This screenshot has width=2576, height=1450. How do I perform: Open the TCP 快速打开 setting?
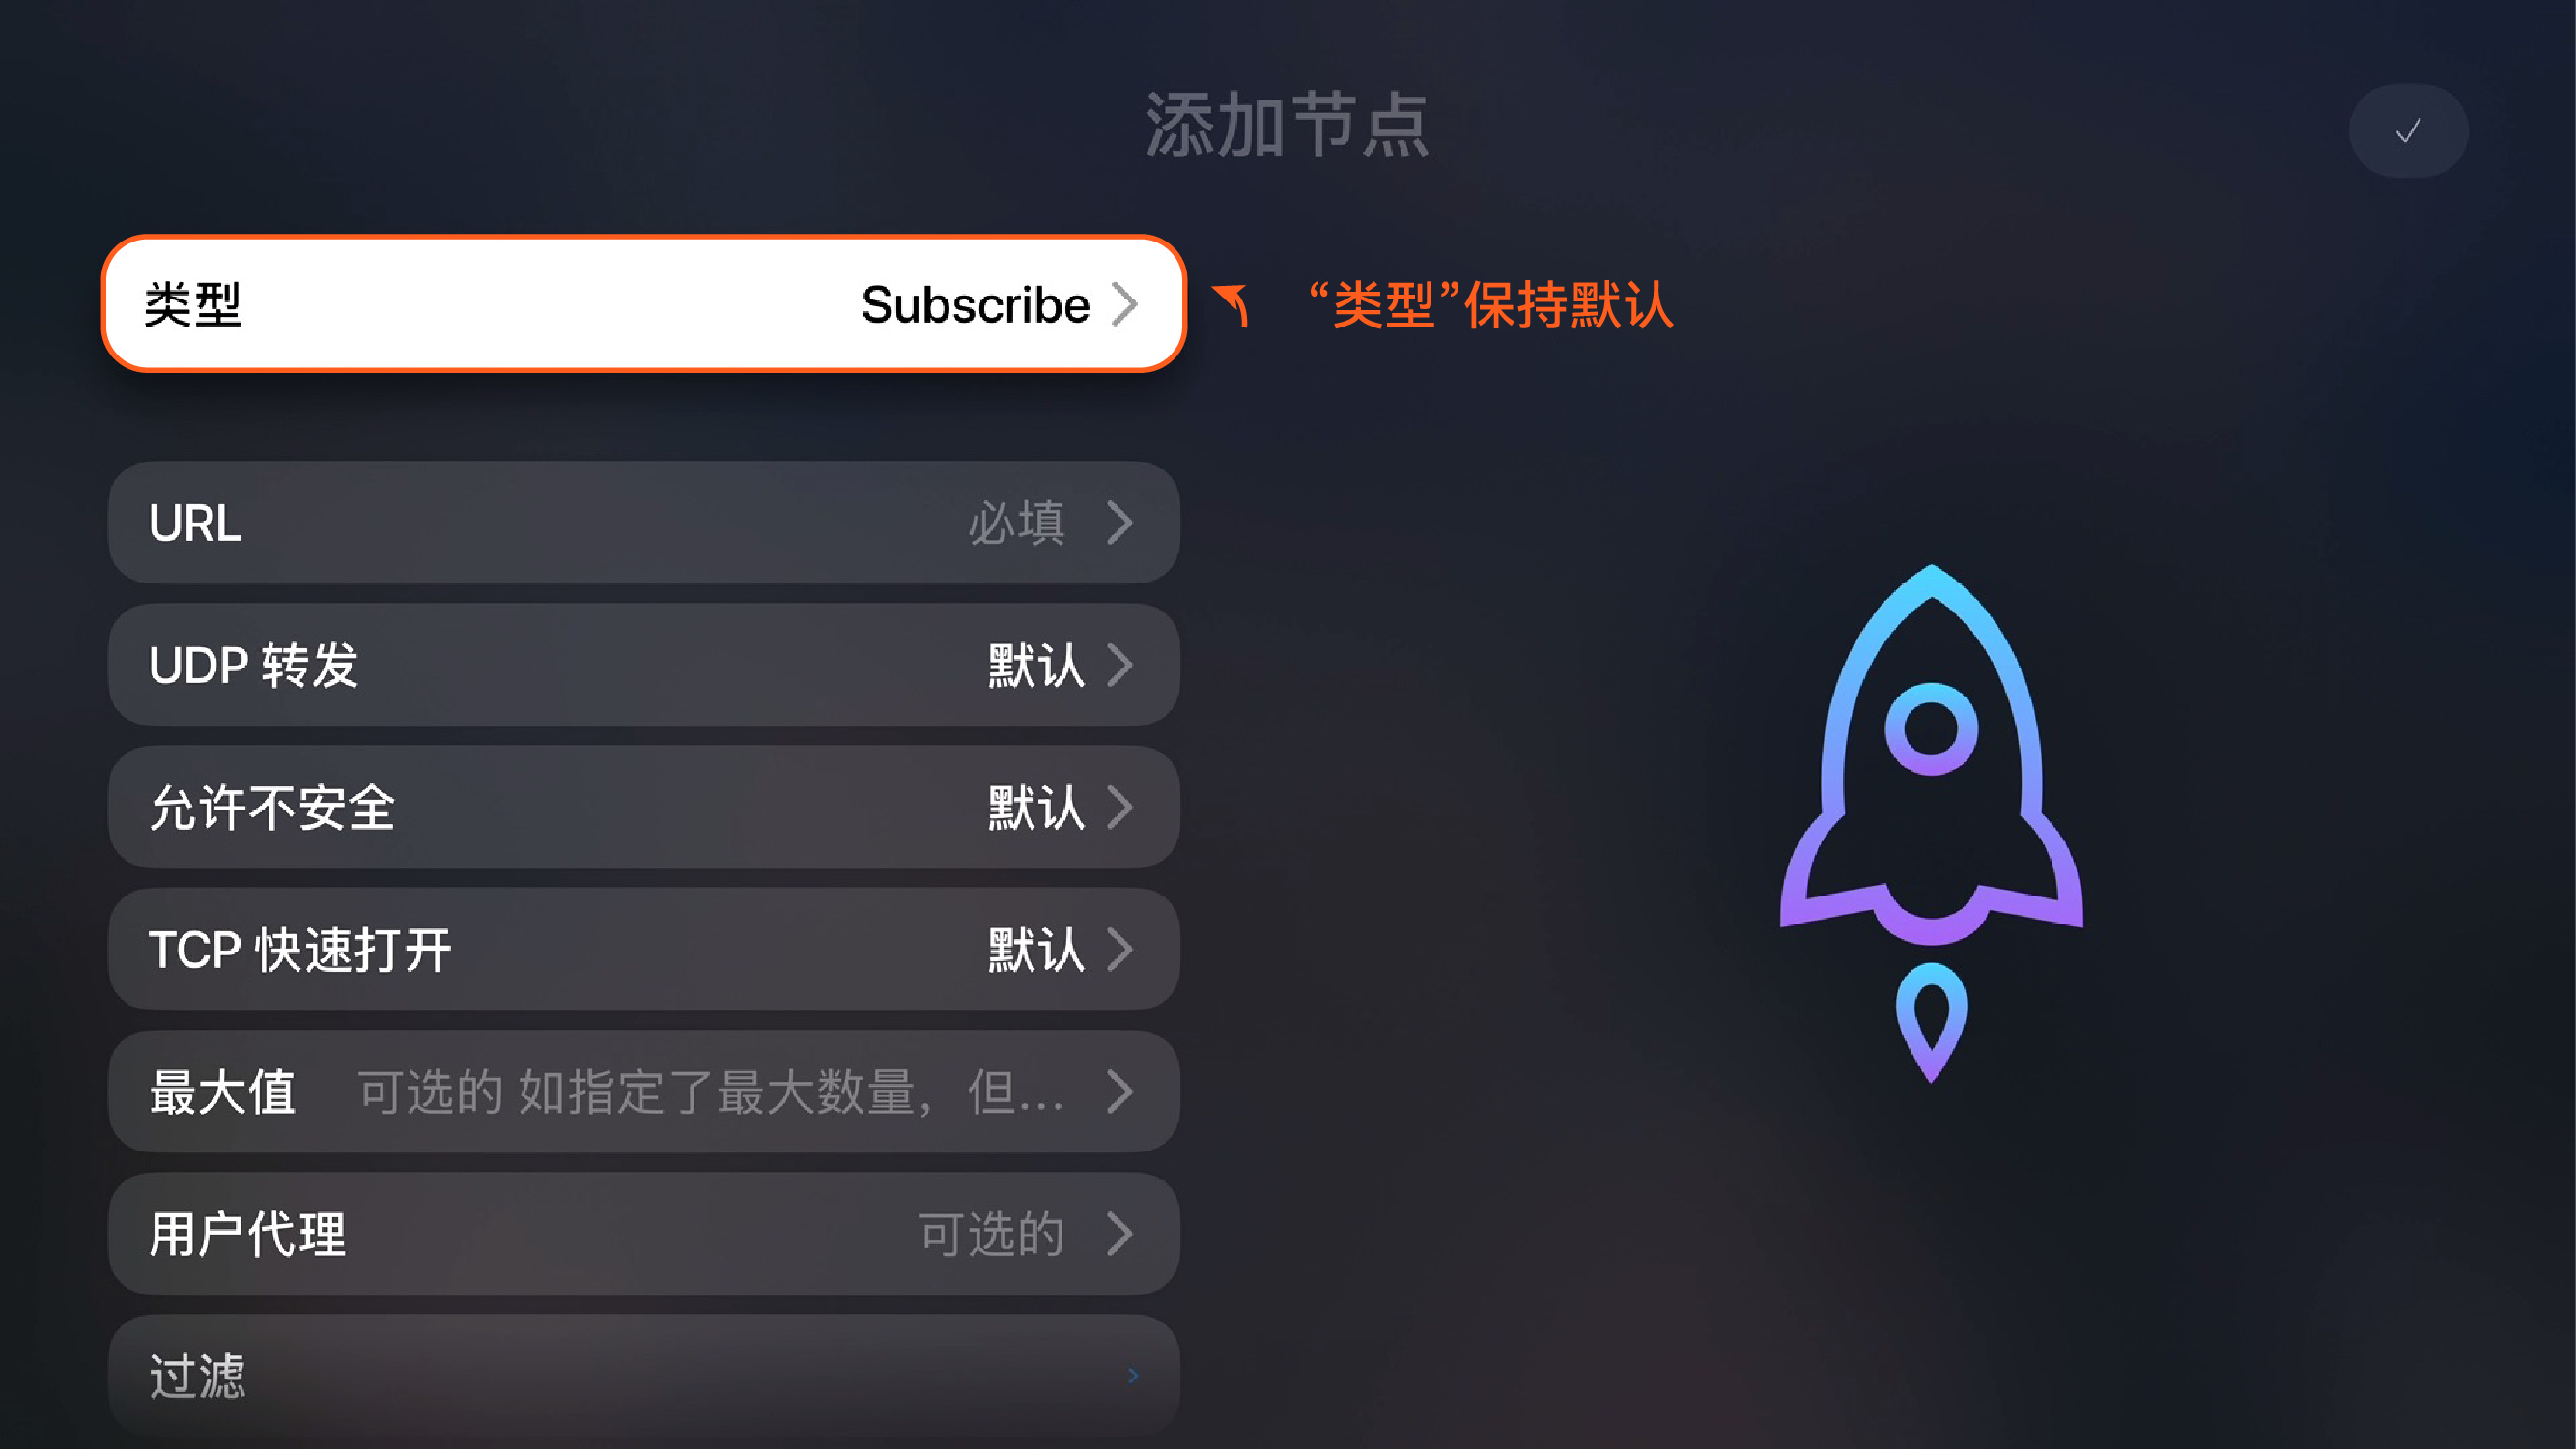point(644,949)
